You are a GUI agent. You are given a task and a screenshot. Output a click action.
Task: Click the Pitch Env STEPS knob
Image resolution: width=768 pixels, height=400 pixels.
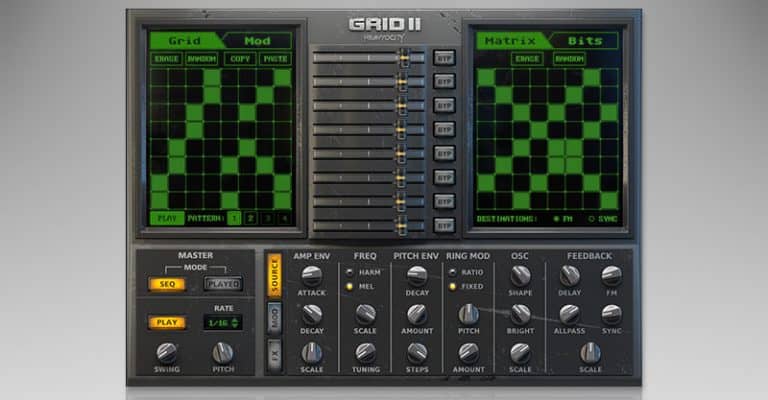coord(417,353)
